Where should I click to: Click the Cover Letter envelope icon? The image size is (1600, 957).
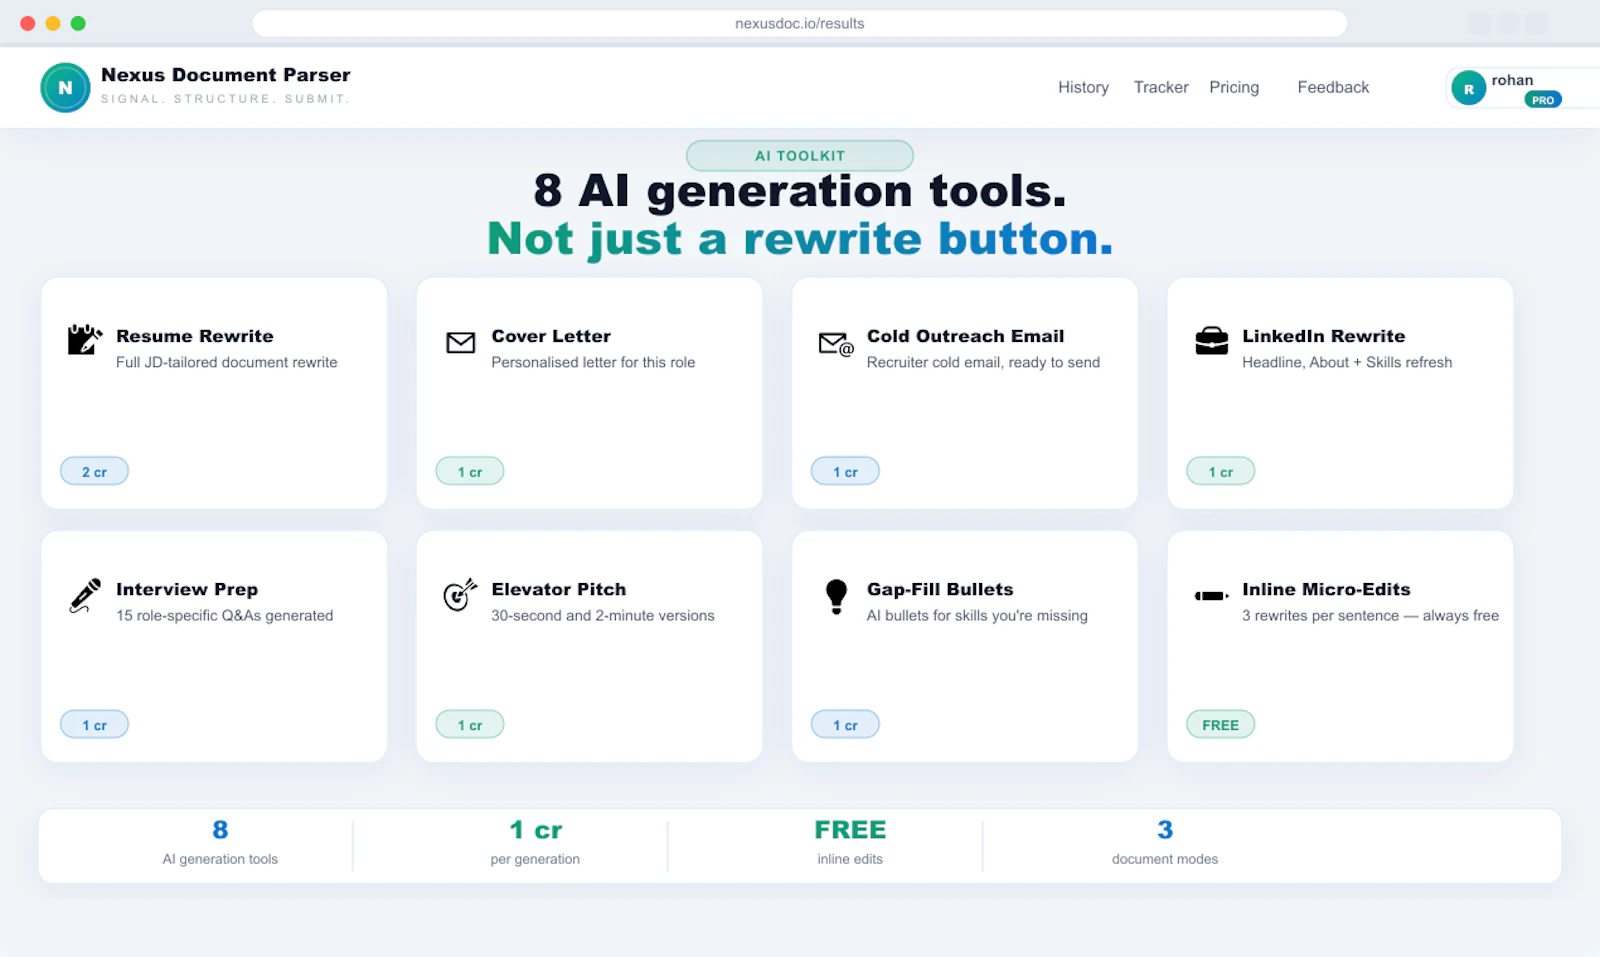click(x=460, y=343)
